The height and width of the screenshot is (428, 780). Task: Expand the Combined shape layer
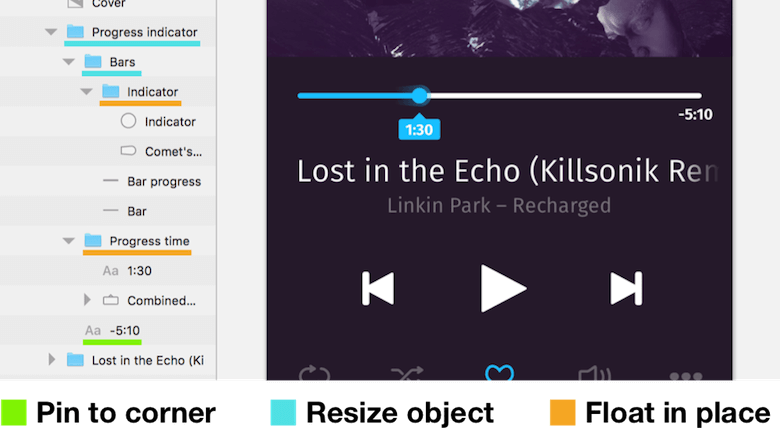click(87, 300)
